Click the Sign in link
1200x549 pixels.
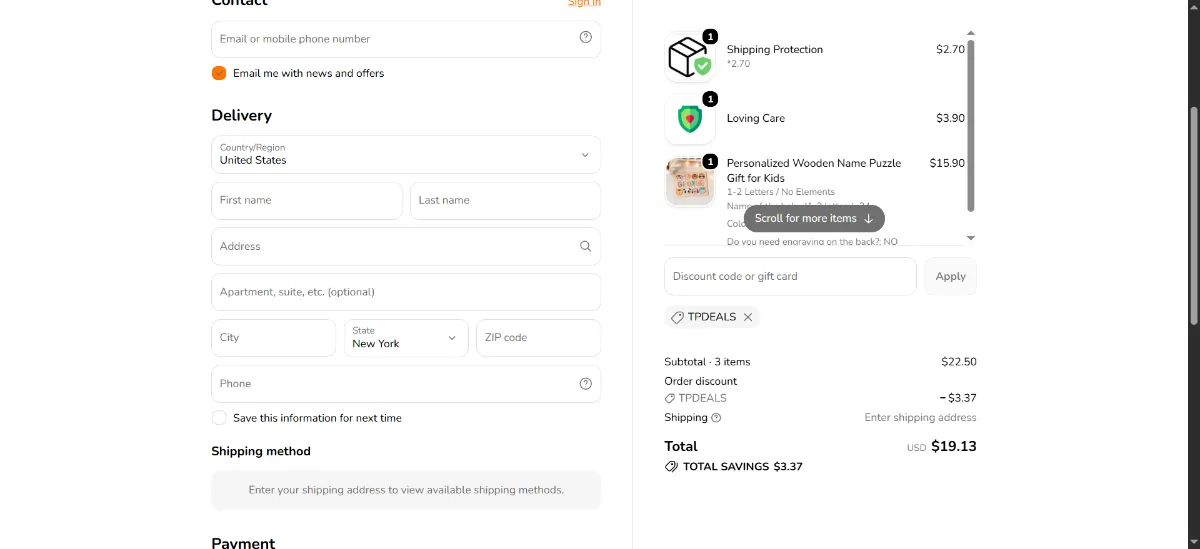pyautogui.click(x=584, y=3)
